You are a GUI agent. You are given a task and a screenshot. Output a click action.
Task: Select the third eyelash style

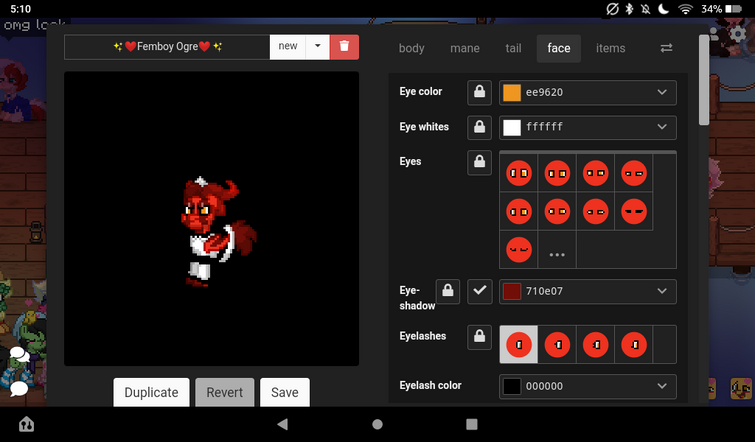[596, 345]
